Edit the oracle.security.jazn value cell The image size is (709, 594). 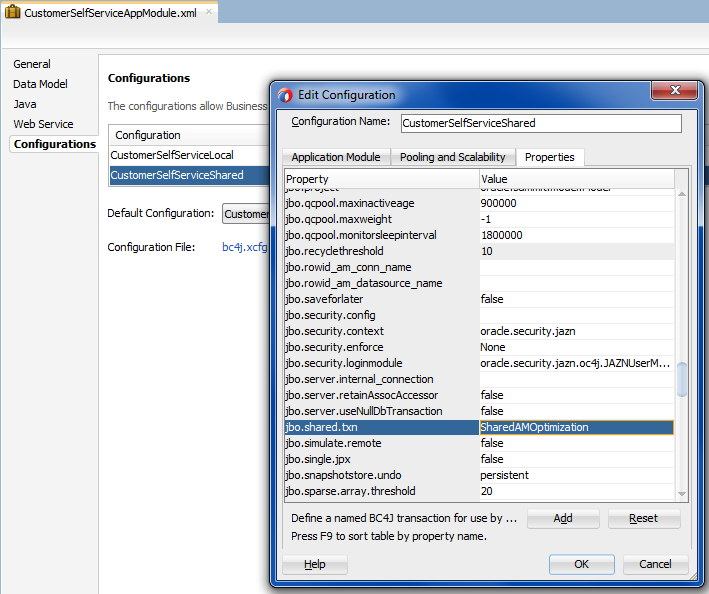577,331
